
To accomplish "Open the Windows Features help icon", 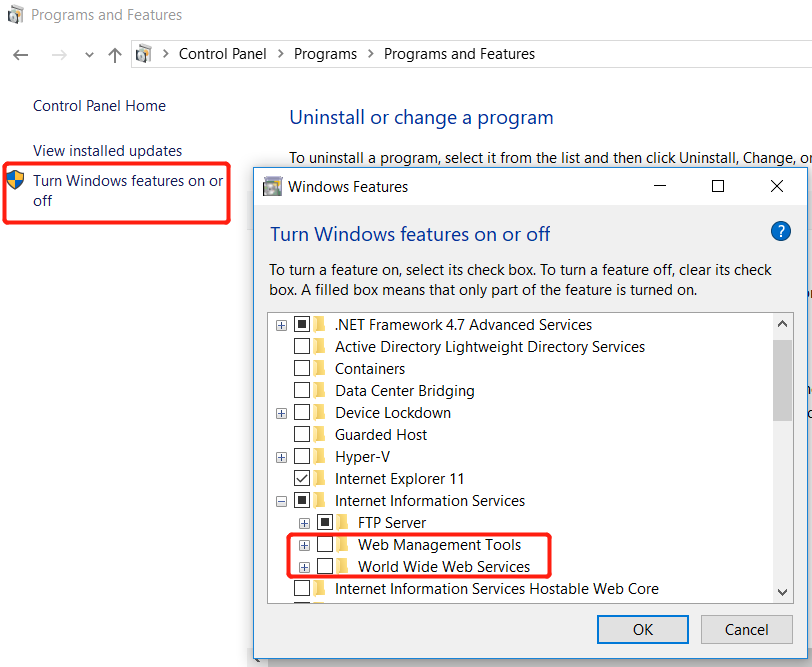I will pos(780,231).
